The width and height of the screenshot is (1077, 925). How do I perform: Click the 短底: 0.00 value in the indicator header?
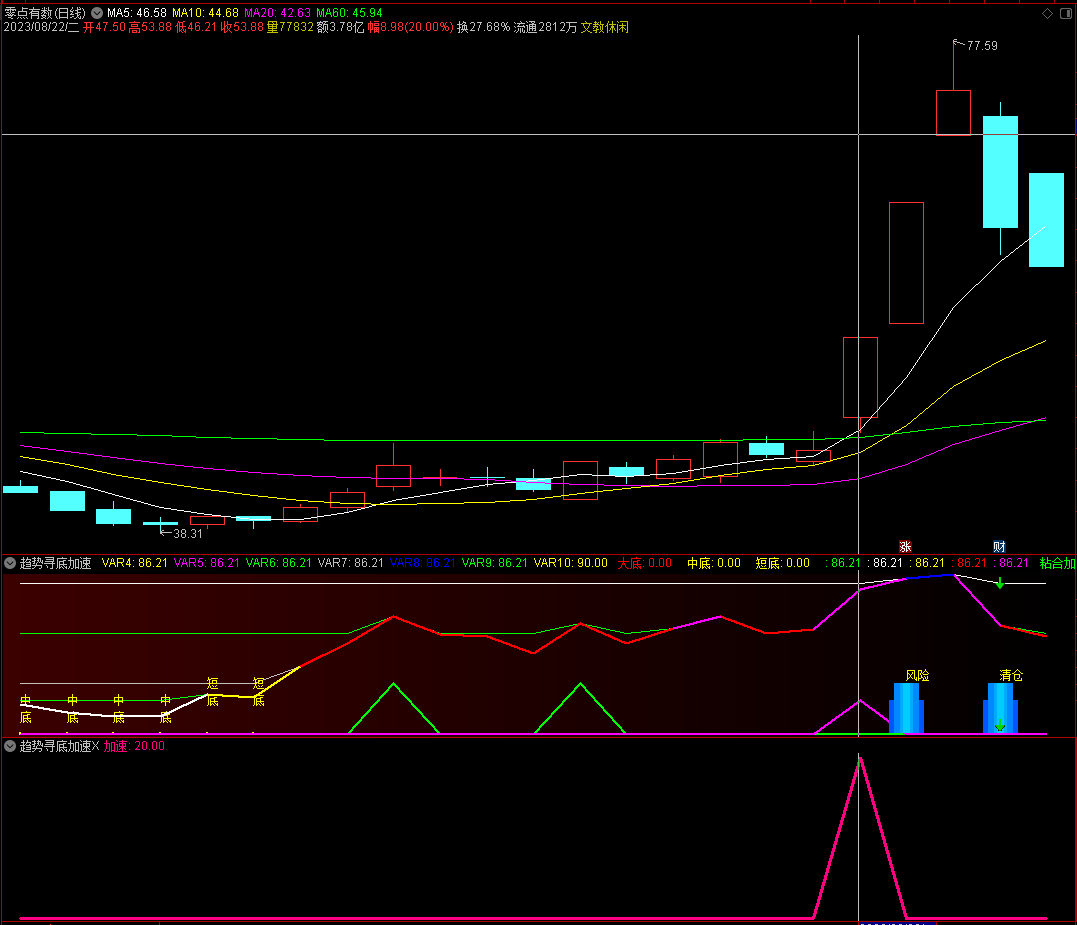coord(782,563)
